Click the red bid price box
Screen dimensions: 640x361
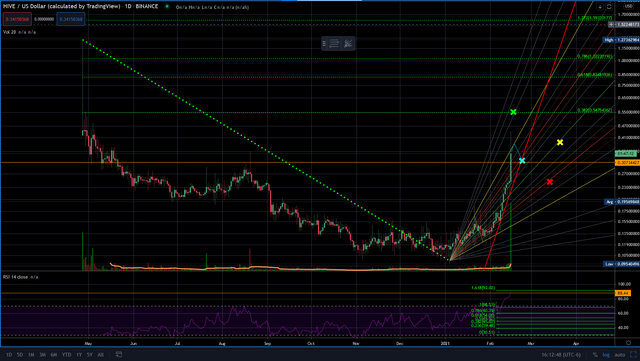click(x=17, y=19)
